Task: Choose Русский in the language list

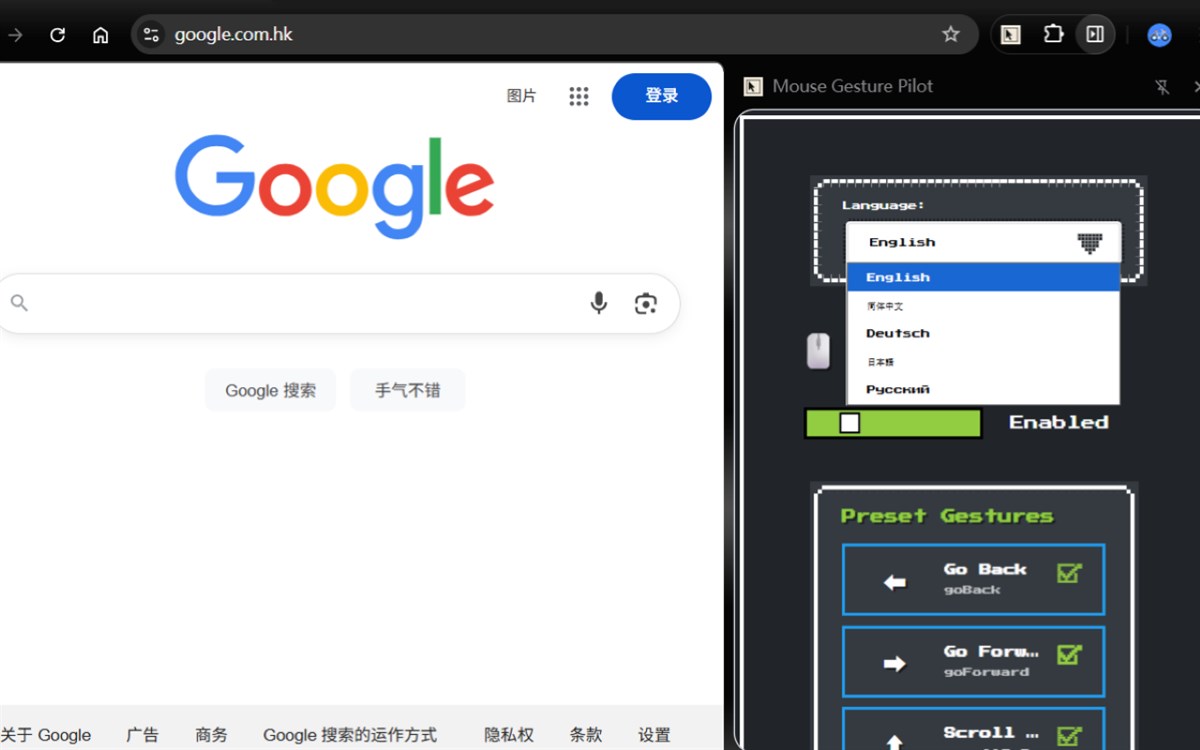Action: click(983, 389)
